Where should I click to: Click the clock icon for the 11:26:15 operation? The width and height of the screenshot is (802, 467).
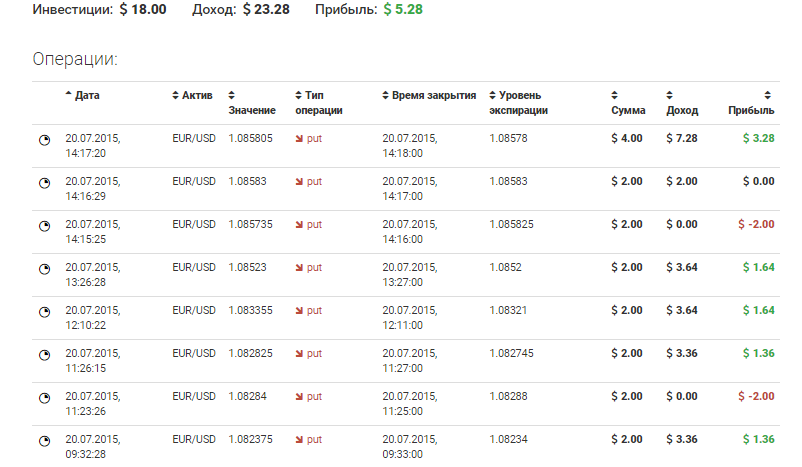pos(44,355)
